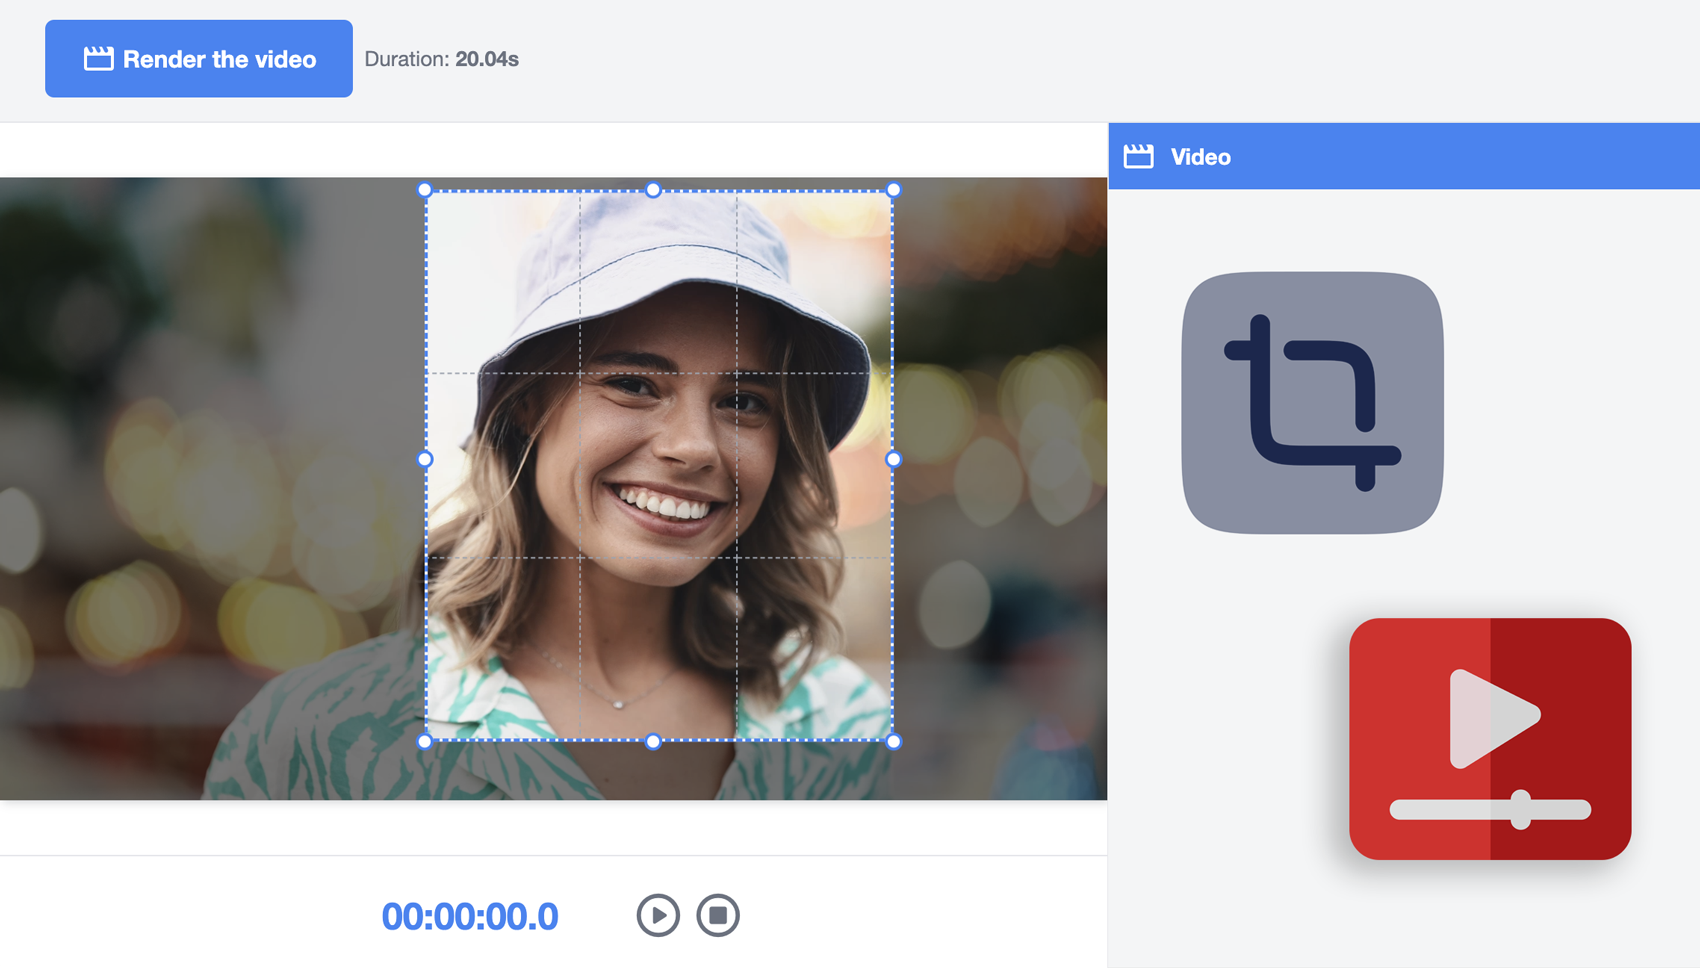Click the top-right crop handle
This screenshot has width=1700, height=968.
tap(894, 190)
